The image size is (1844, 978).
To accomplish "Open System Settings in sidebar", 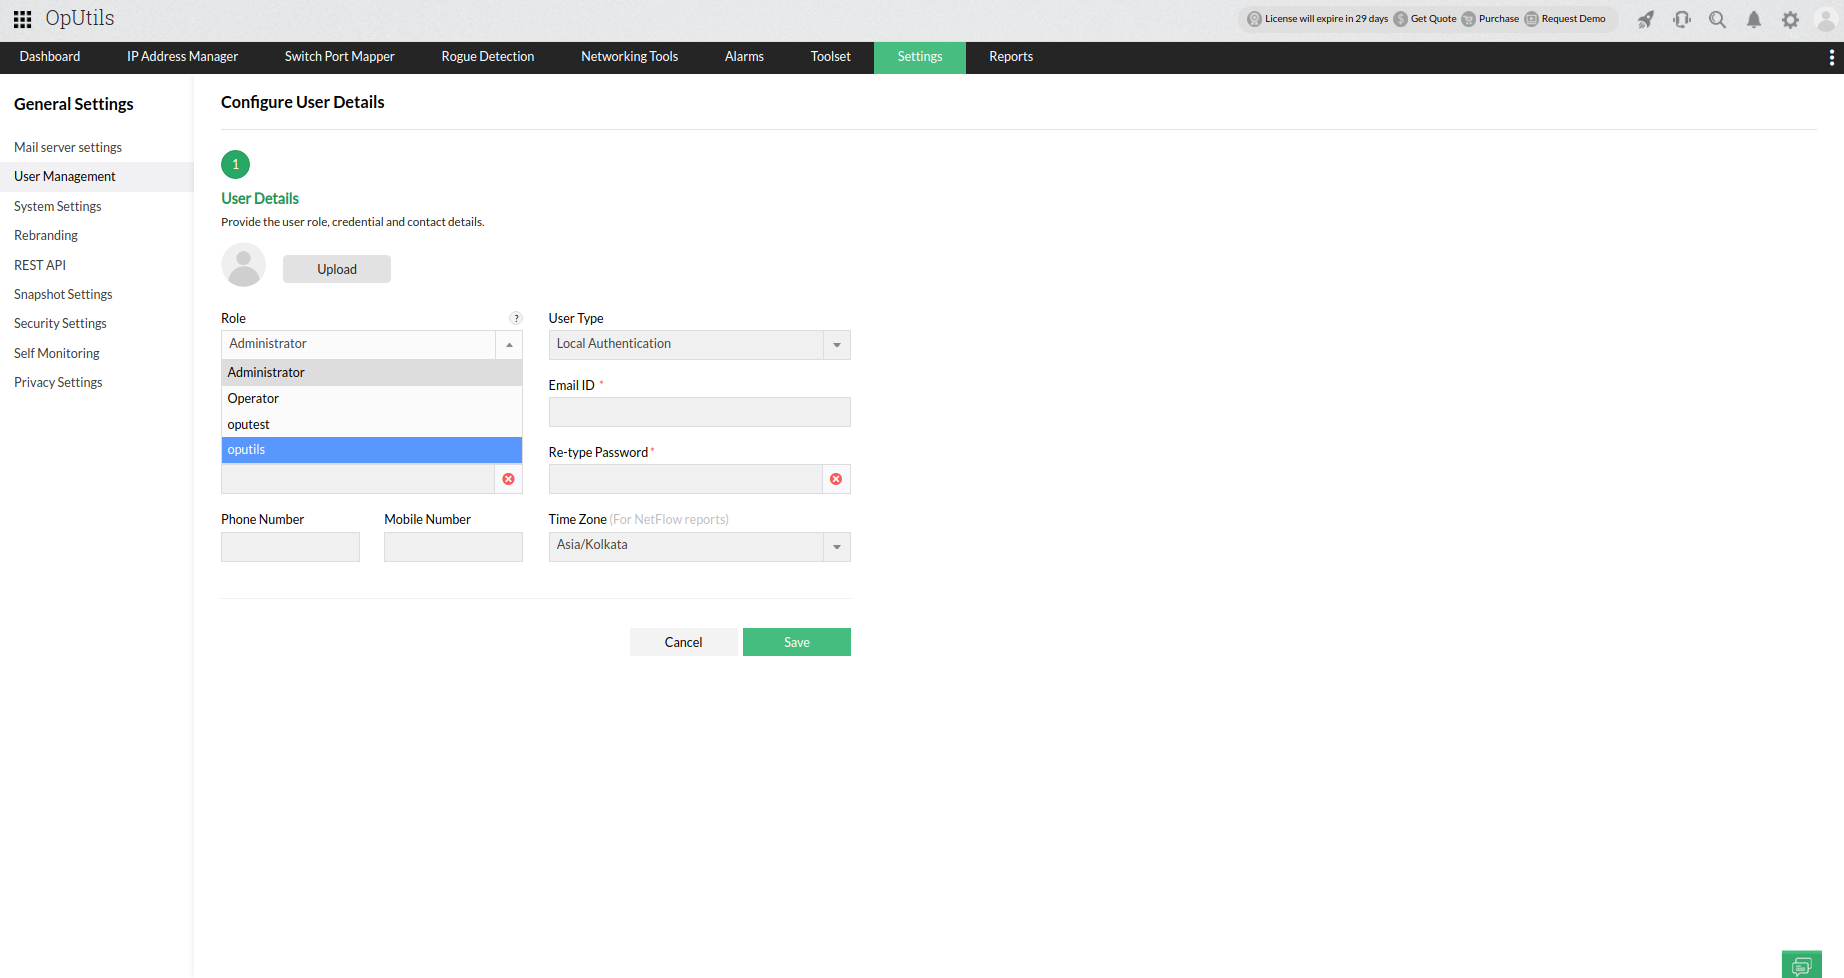I will (58, 206).
